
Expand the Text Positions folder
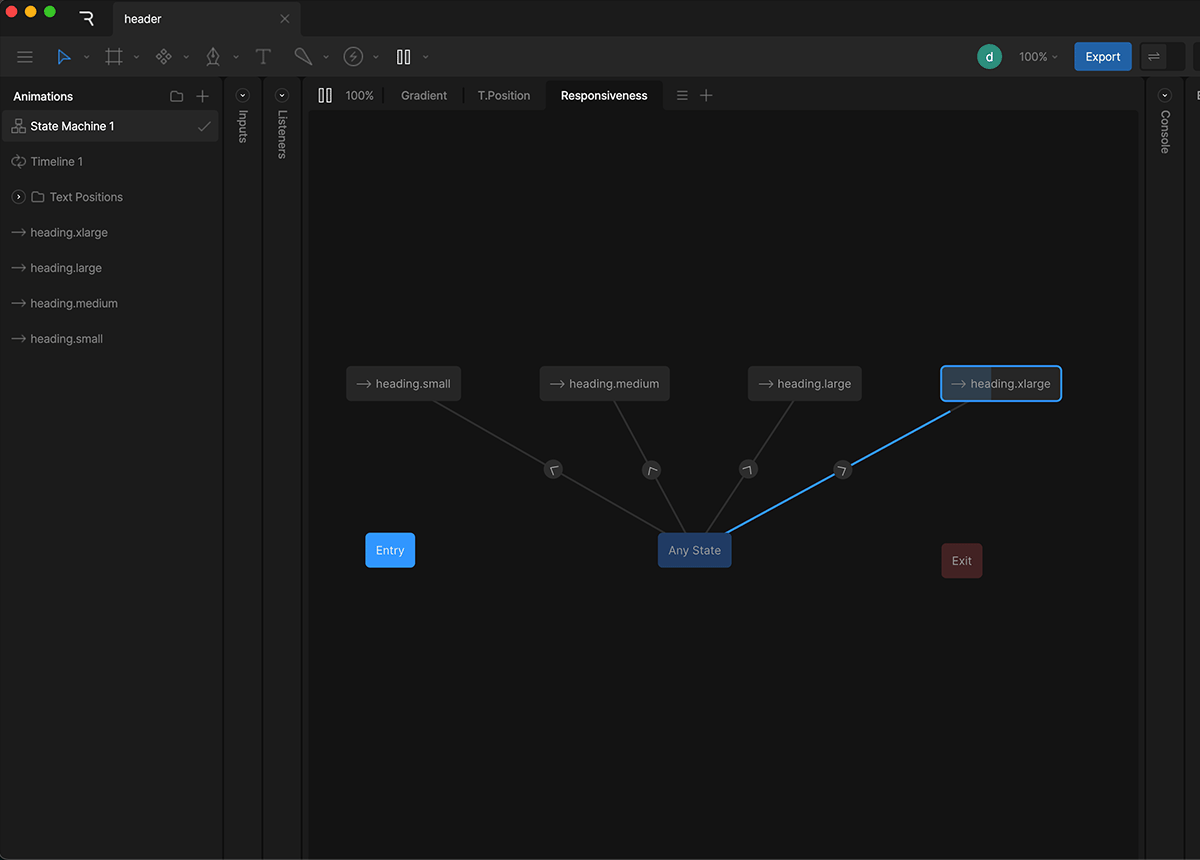coord(18,197)
